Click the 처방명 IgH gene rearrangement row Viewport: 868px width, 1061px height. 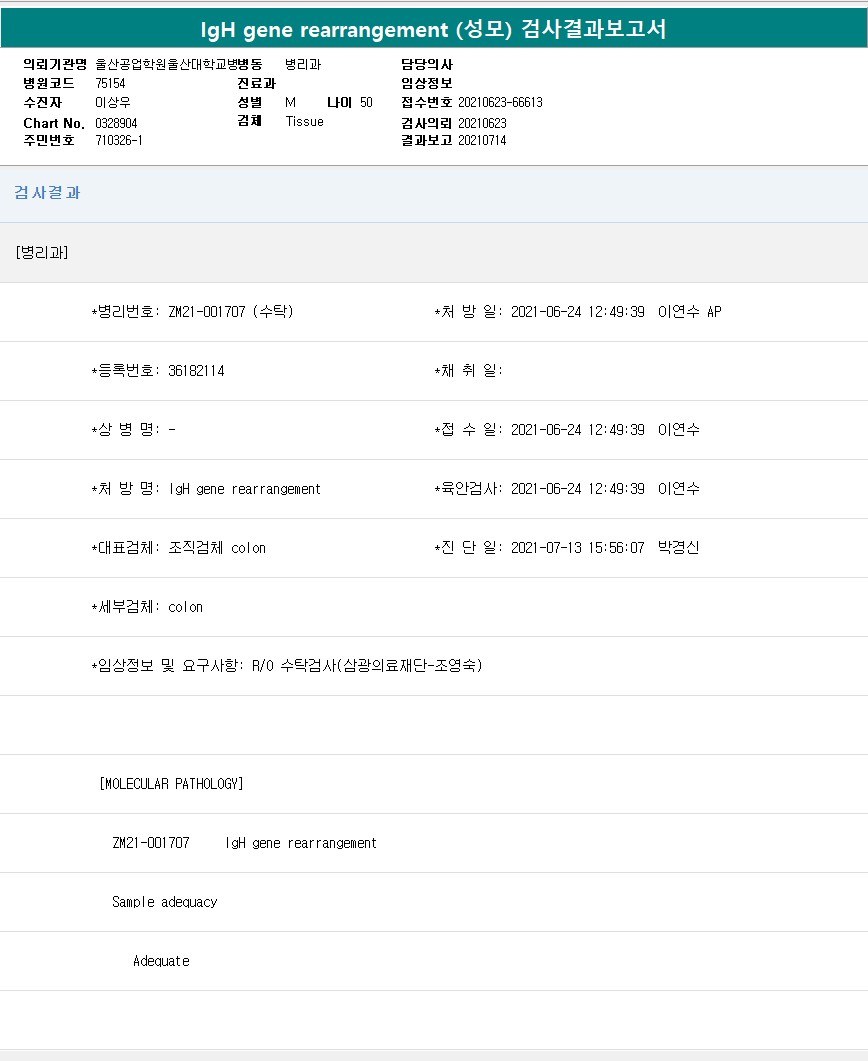(206, 489)
